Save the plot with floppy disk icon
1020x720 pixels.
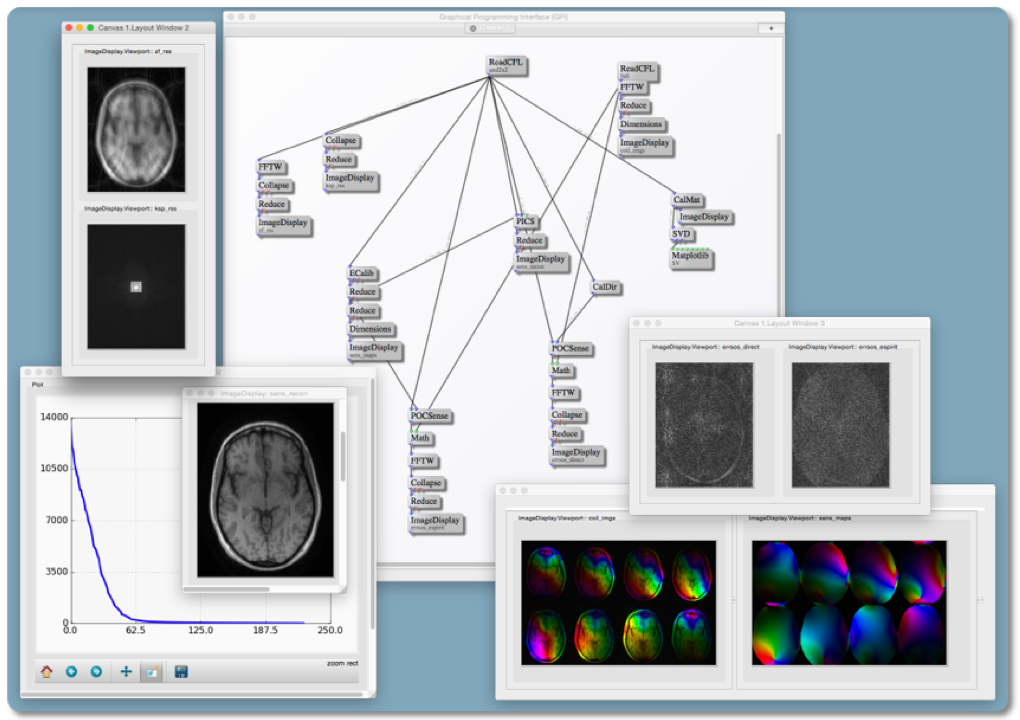(x=181, y=672)
